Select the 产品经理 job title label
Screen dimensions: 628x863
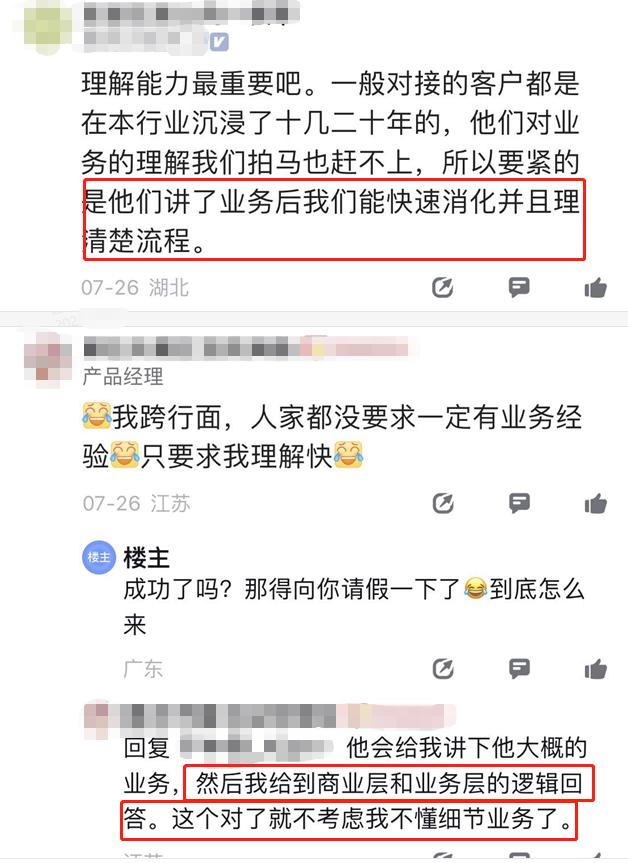(x=123, y=376)
